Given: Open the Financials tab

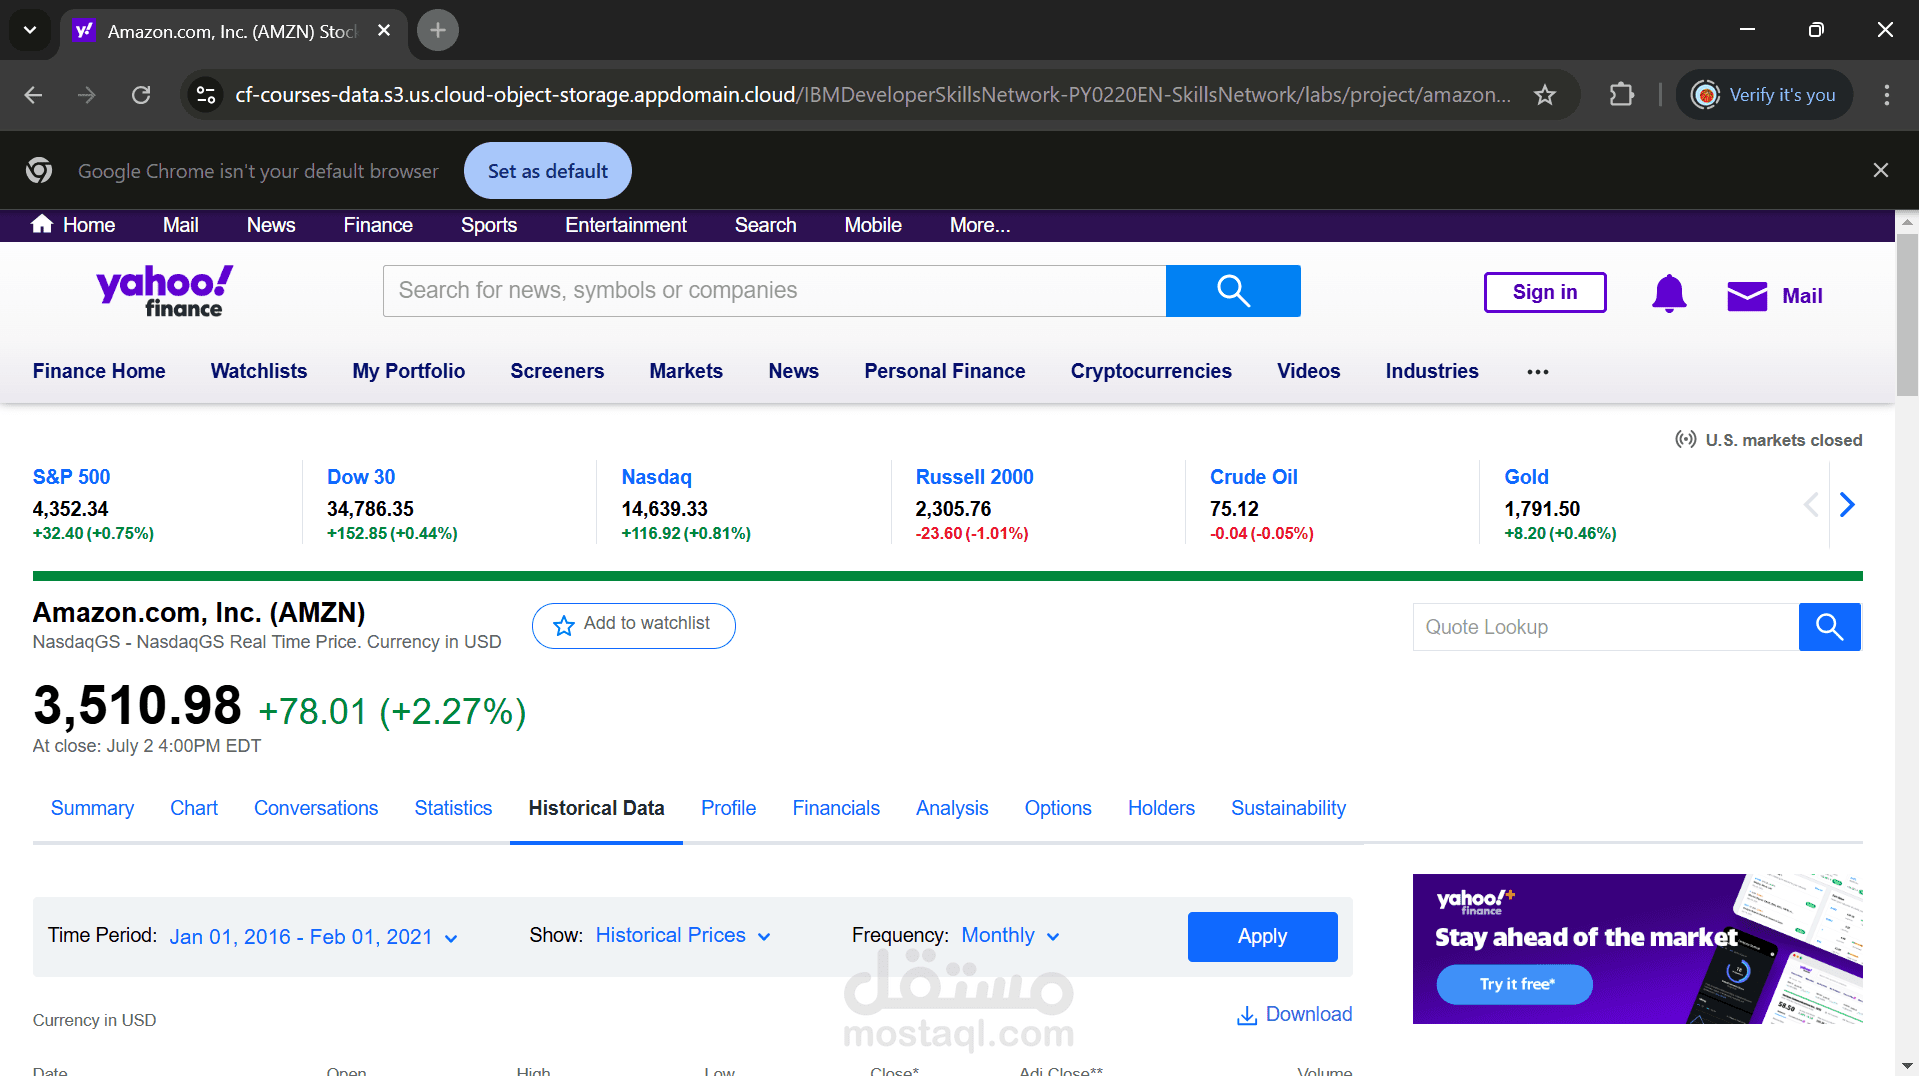Looking at the screenshot, I should 836,808.
